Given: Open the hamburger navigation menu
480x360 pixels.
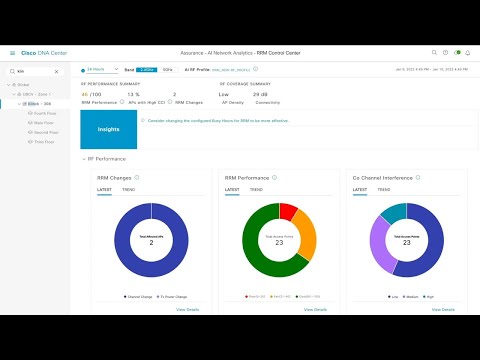Looking at the screenshot, I should [13, 53].
